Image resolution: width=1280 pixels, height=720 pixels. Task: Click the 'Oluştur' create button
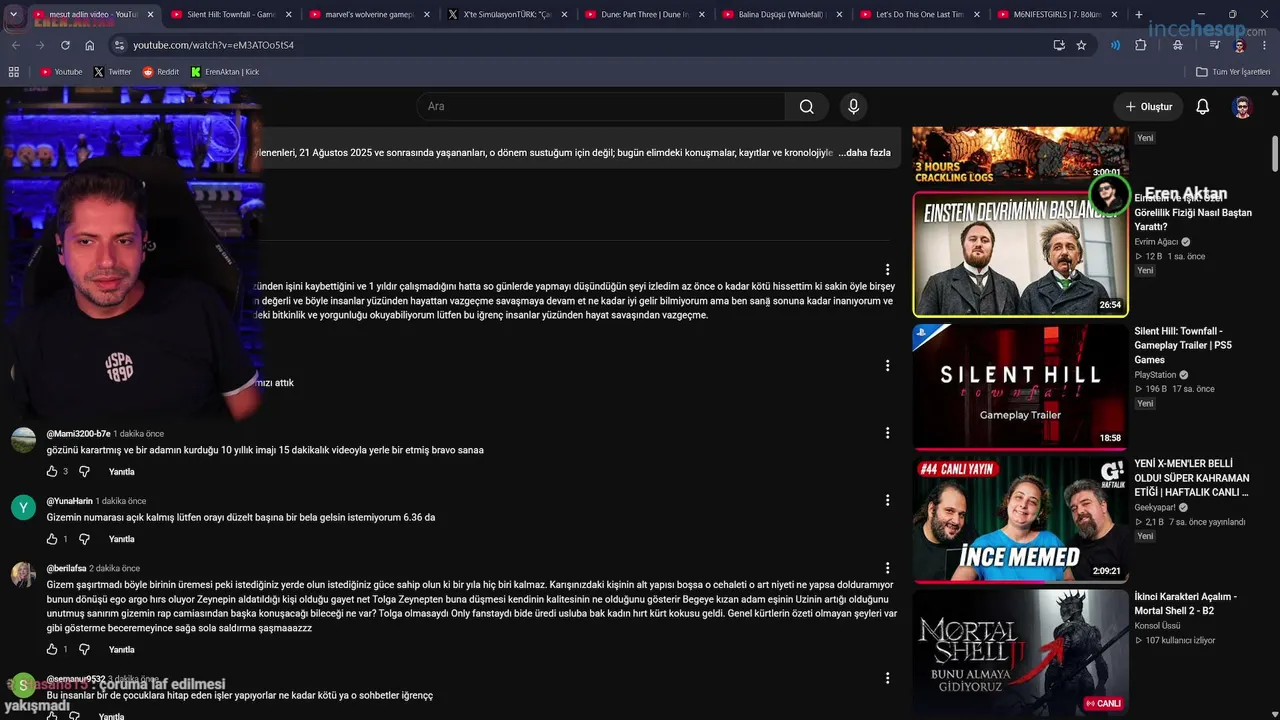pyautogui.click(x=1148, y=107)
